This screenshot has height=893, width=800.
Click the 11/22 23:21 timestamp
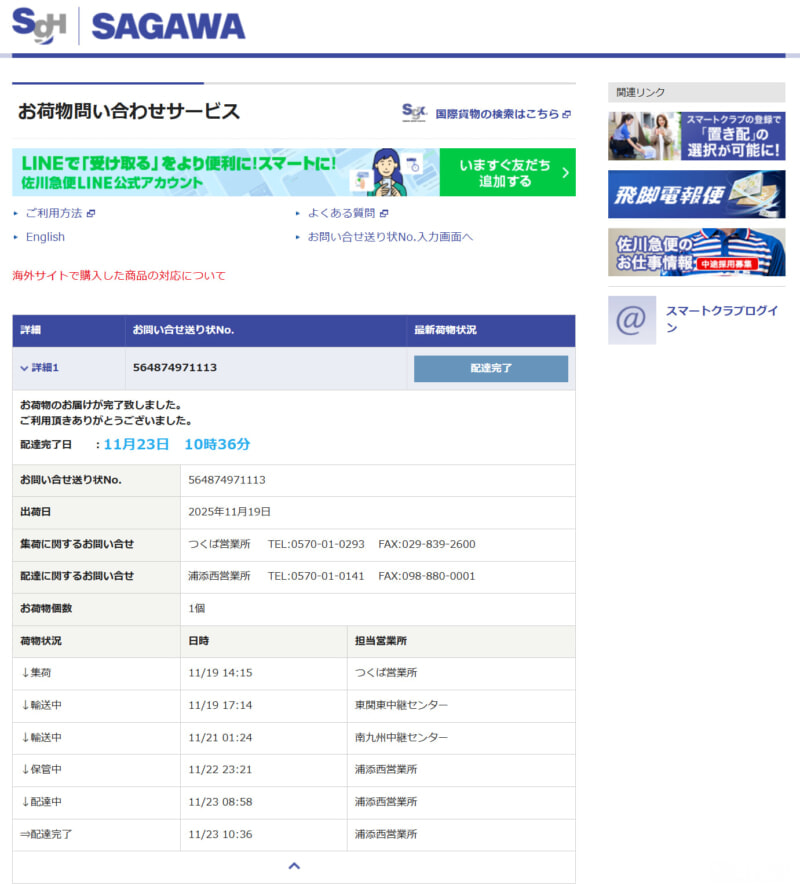[220, 770]
